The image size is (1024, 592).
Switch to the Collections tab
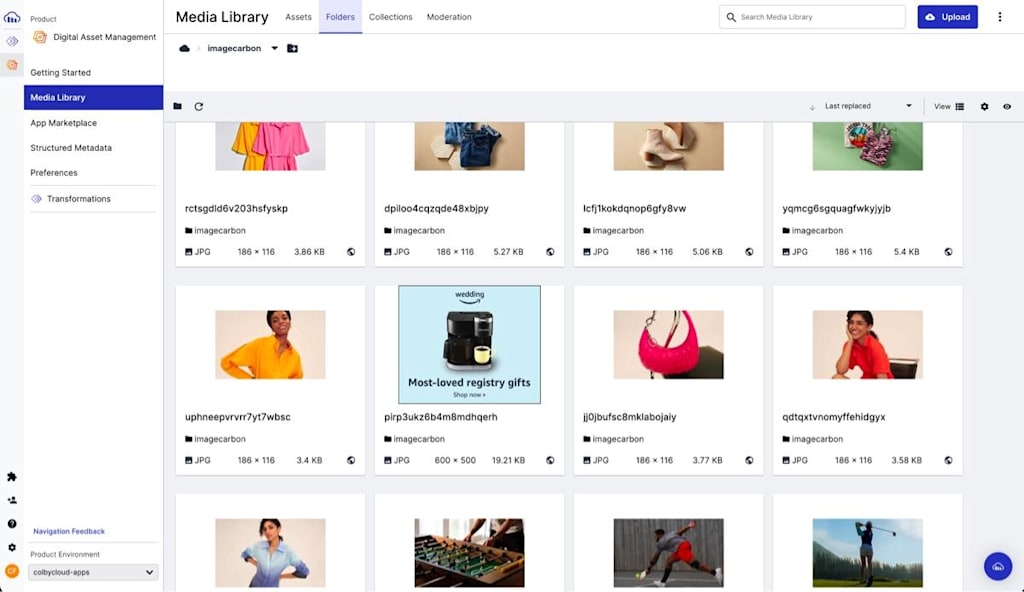391,17
